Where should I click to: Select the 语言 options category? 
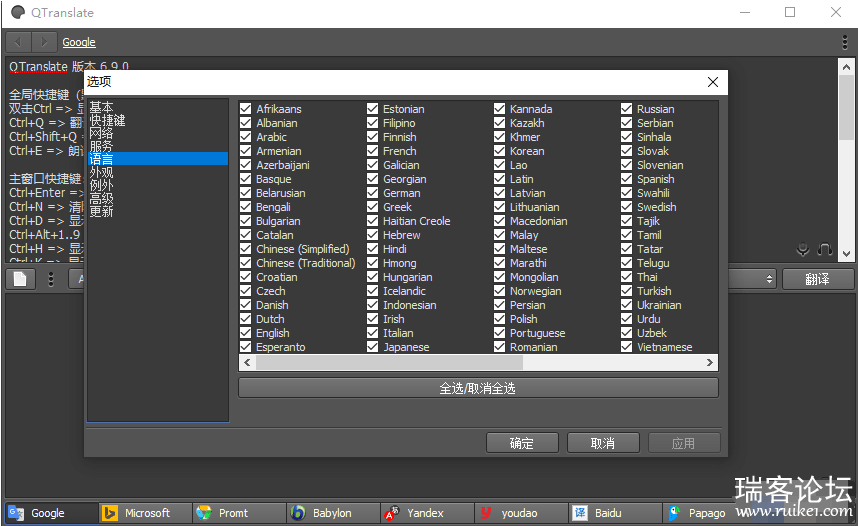coord(158,159)
